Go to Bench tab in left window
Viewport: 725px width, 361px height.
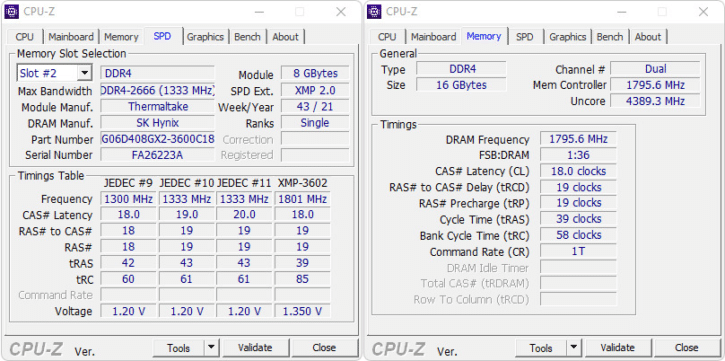tap(247, 37)
